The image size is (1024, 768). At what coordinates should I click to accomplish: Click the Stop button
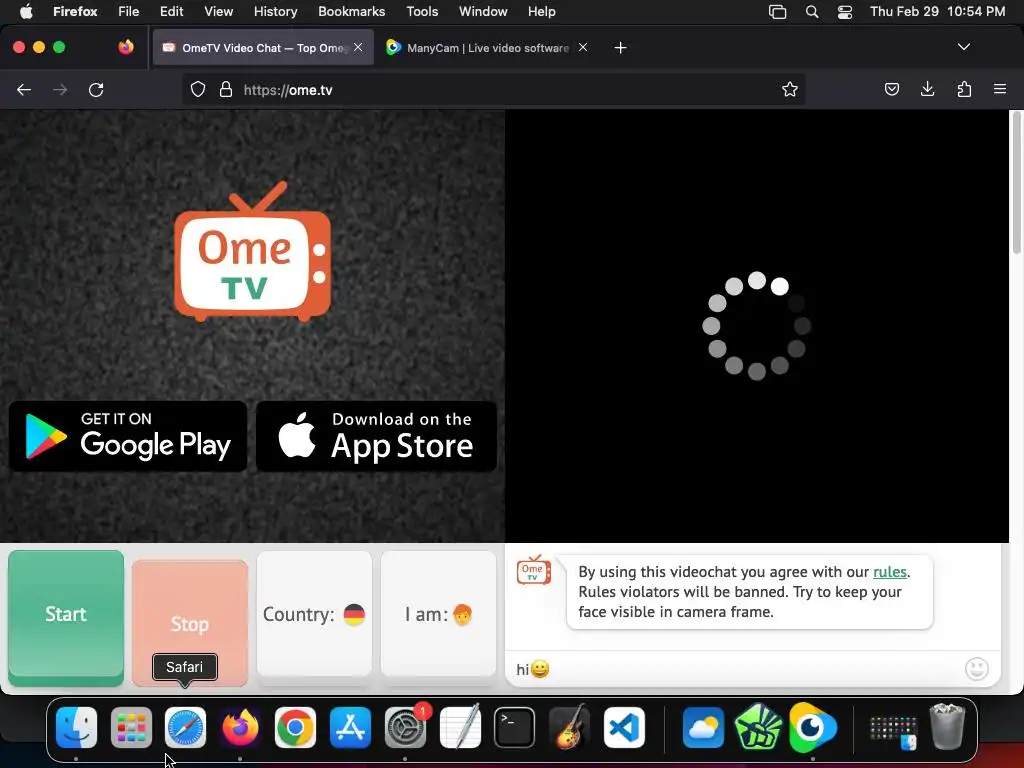pyautogui.click(x=190, y=623)
